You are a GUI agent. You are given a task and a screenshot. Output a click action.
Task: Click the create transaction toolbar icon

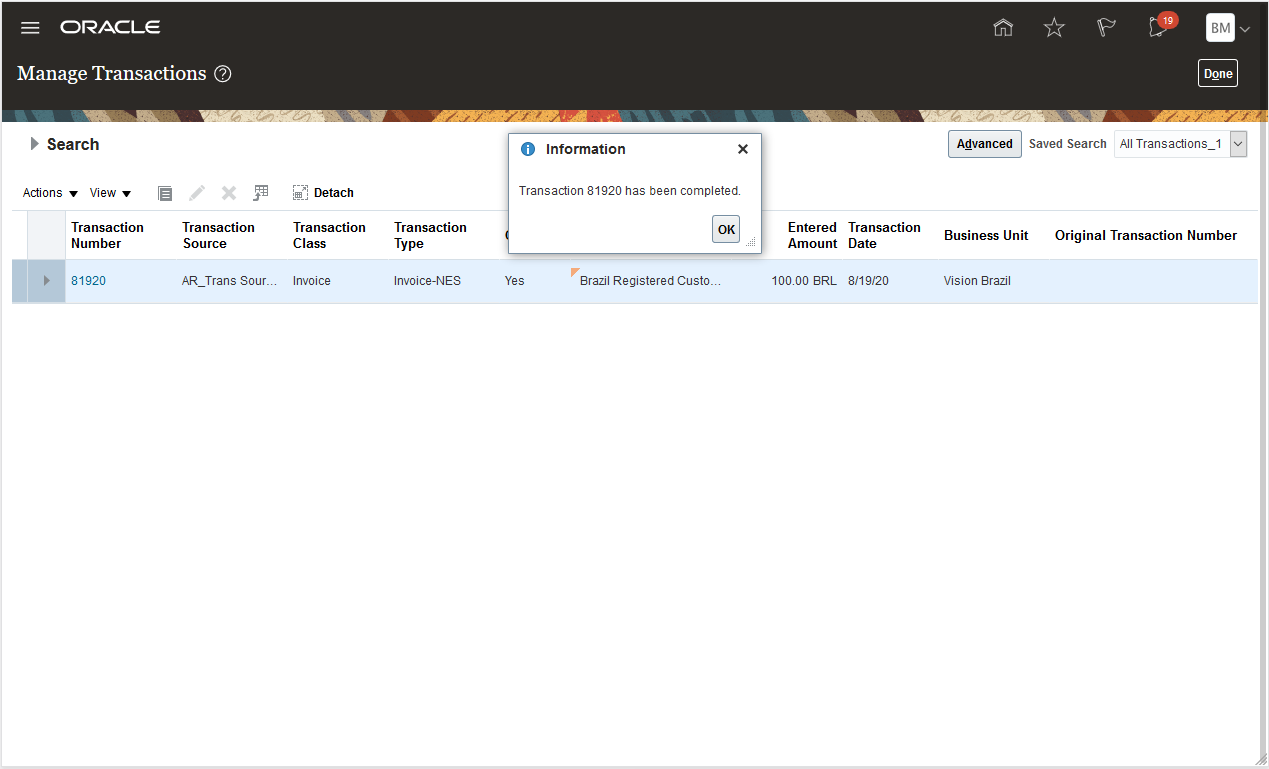coord(165,193)
